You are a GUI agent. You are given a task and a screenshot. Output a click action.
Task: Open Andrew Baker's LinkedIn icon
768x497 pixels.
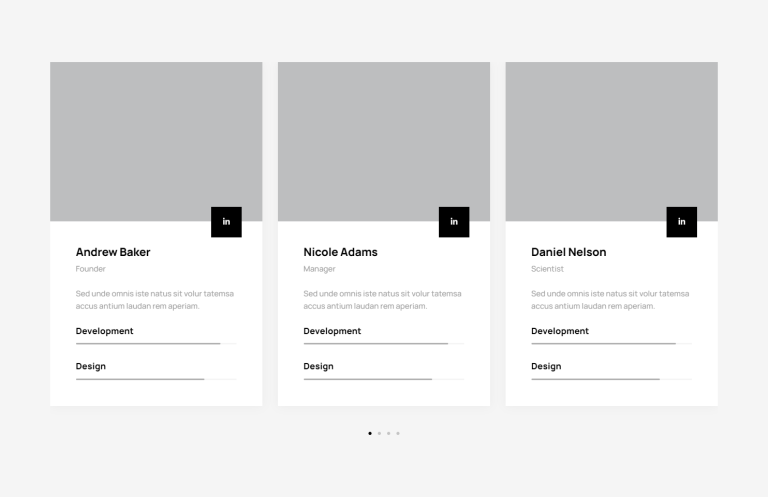coord(226,222)
